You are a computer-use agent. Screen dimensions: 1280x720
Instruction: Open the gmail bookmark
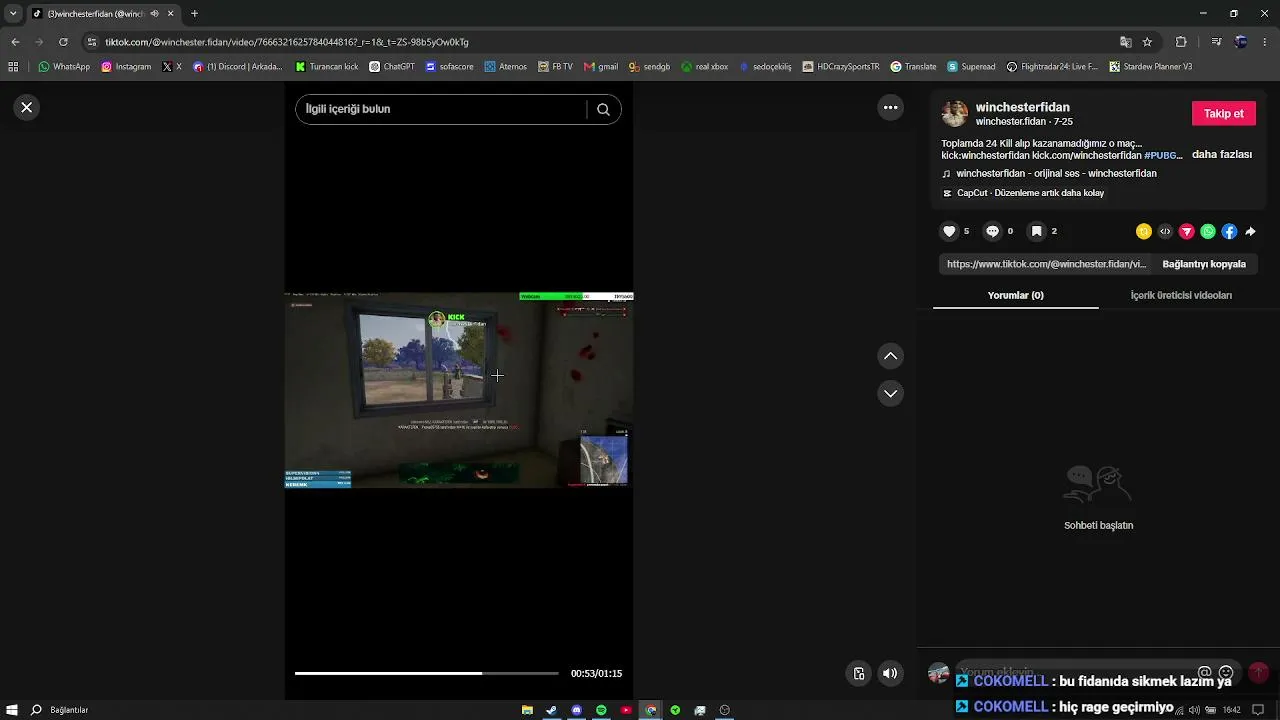pos(601,67)
